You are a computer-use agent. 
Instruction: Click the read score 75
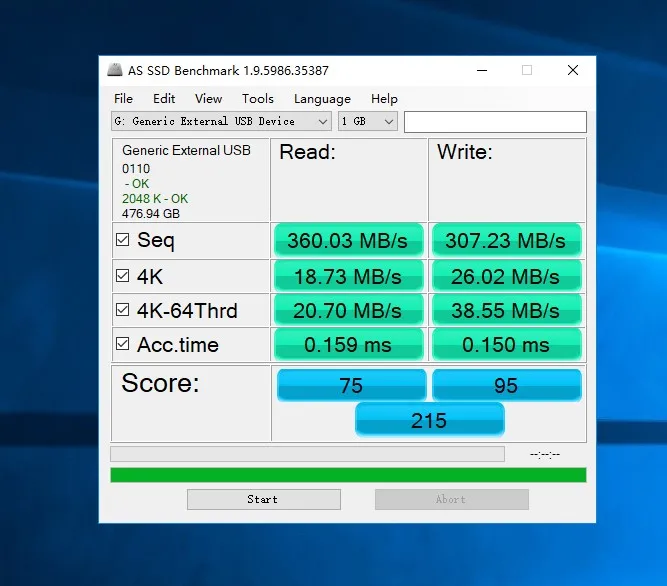(x=351, y=385)
